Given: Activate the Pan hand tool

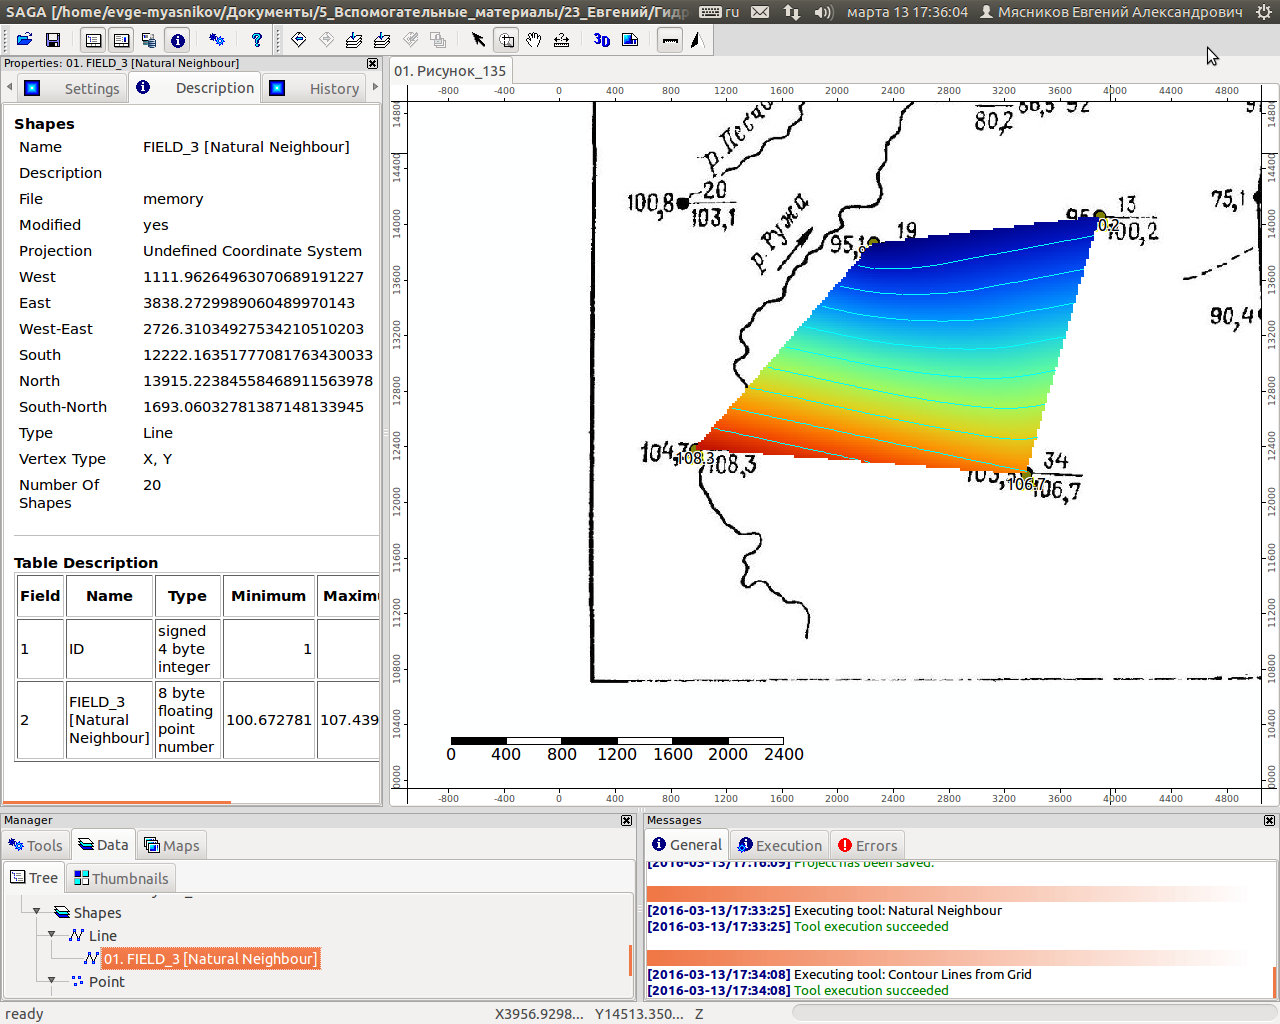Looking at the screenshot, I should 534,40.
